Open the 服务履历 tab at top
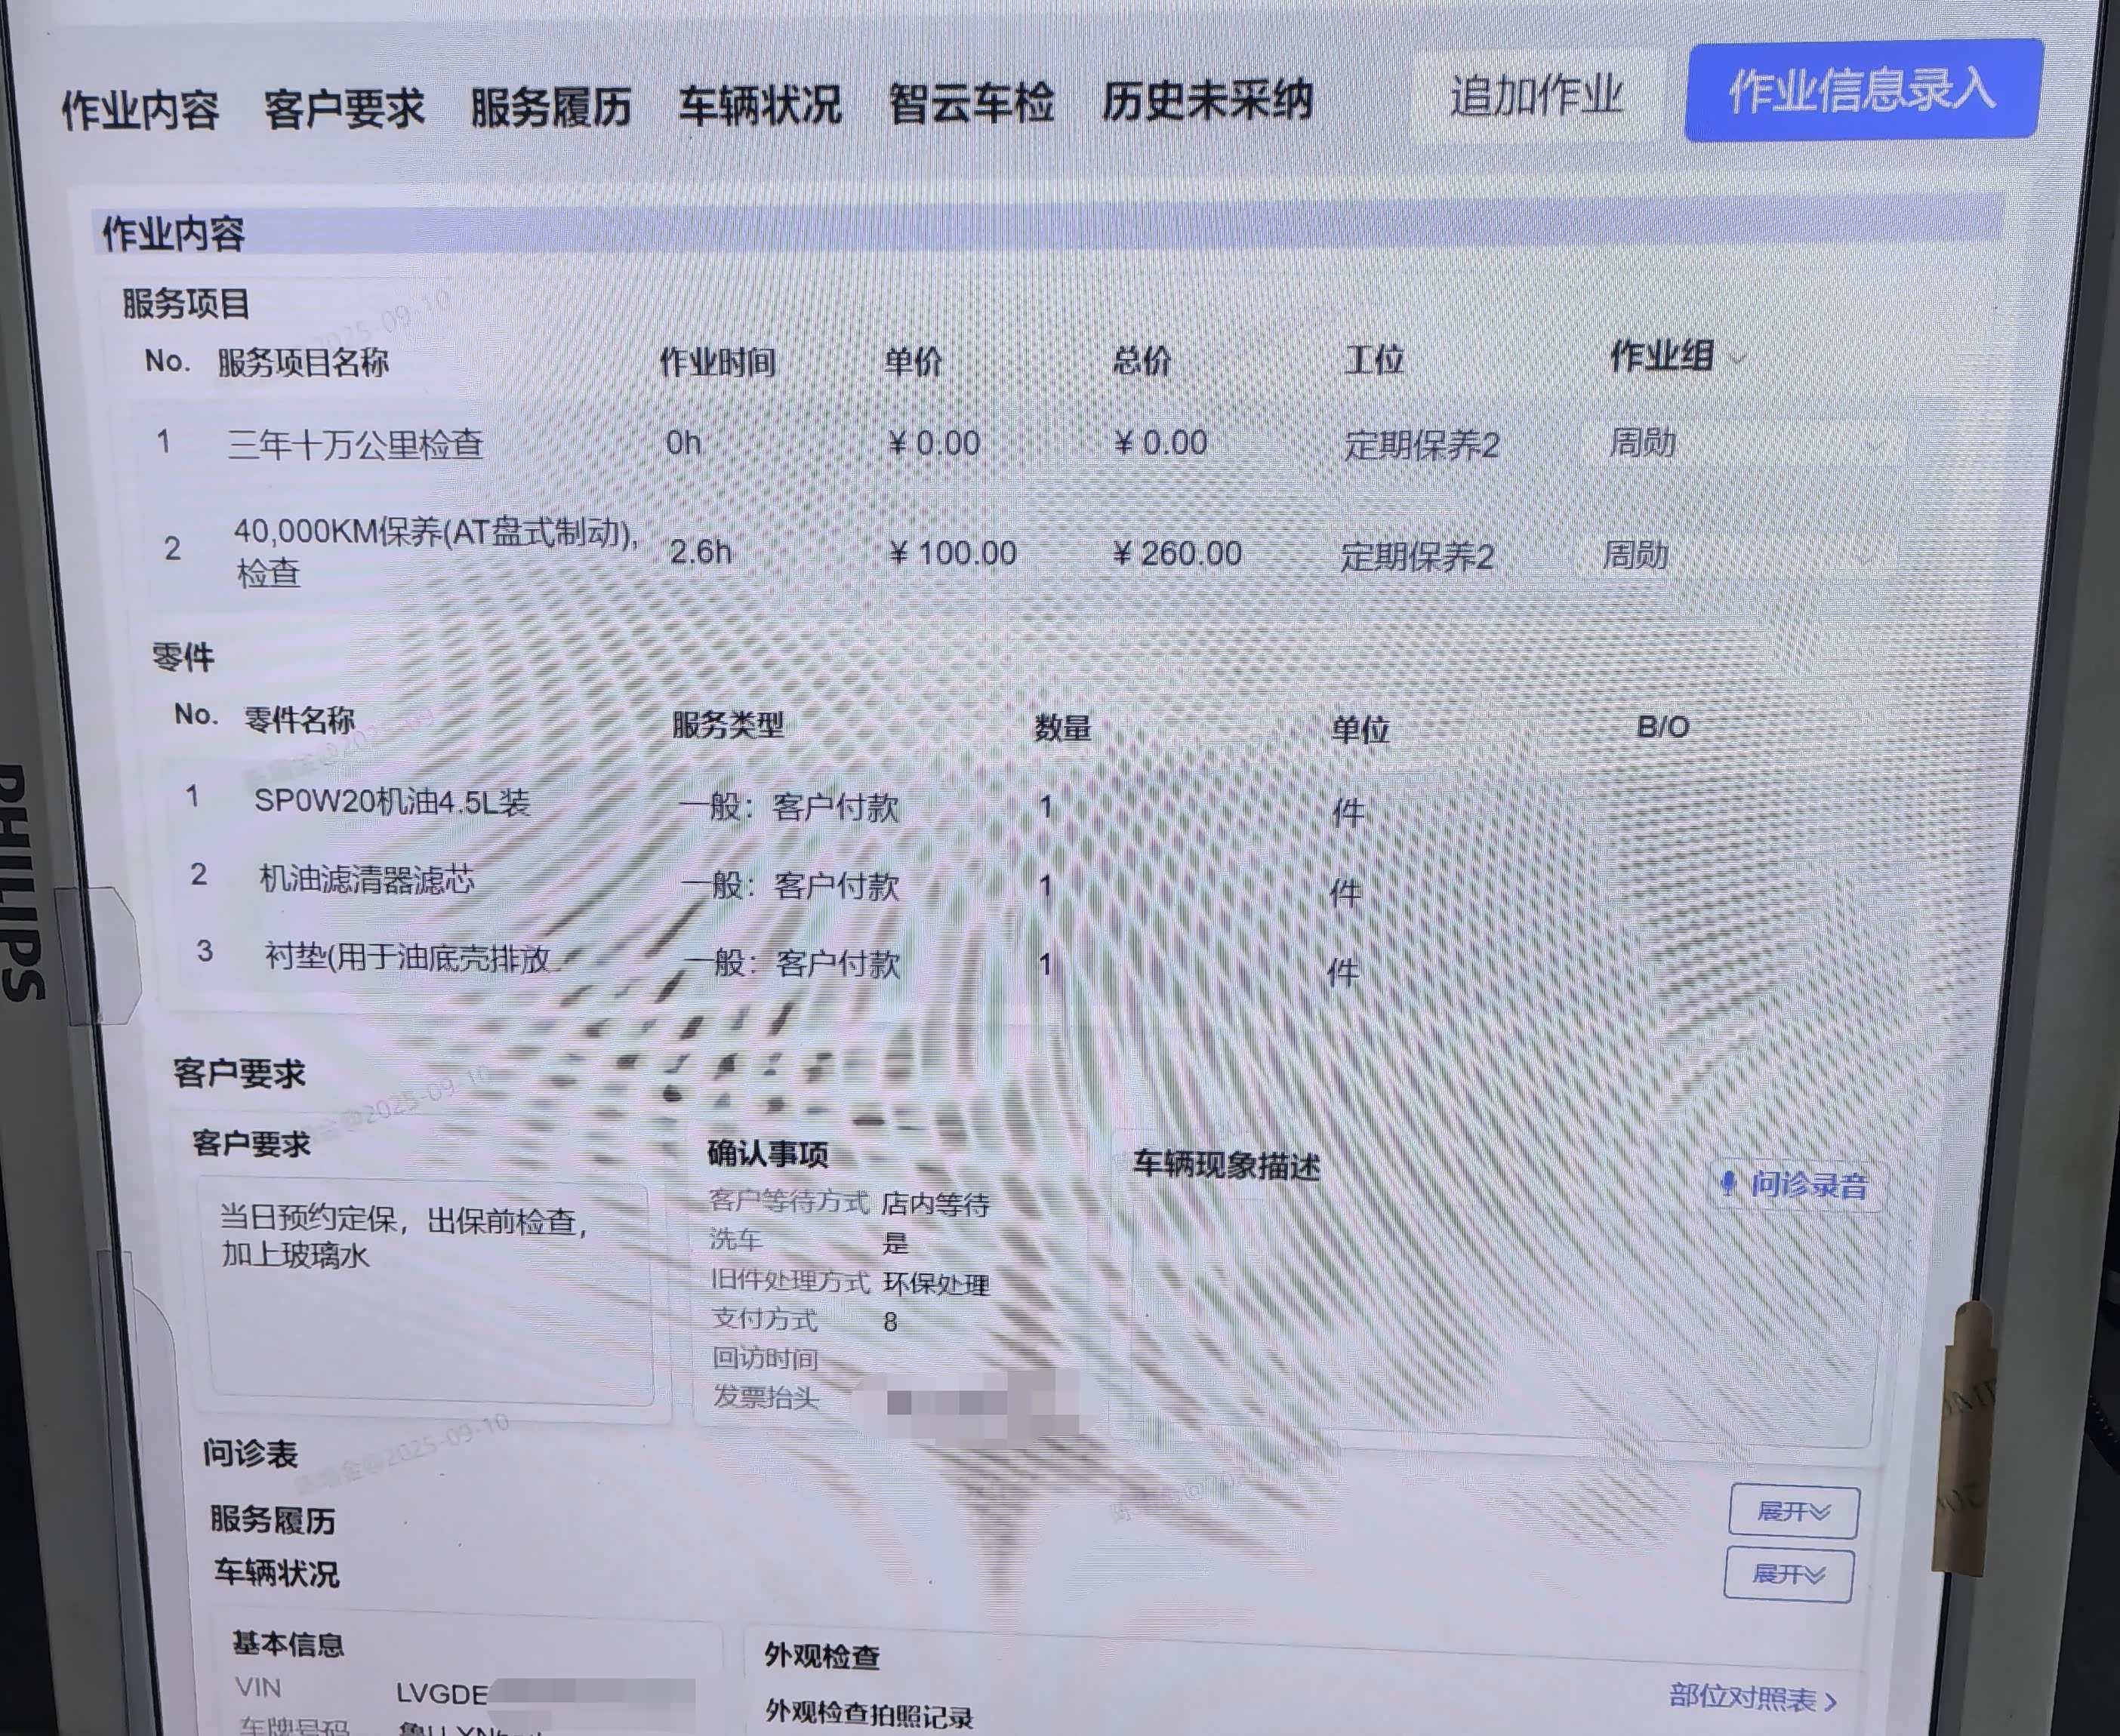2120x1736 pixels. [x=550, y=106]
